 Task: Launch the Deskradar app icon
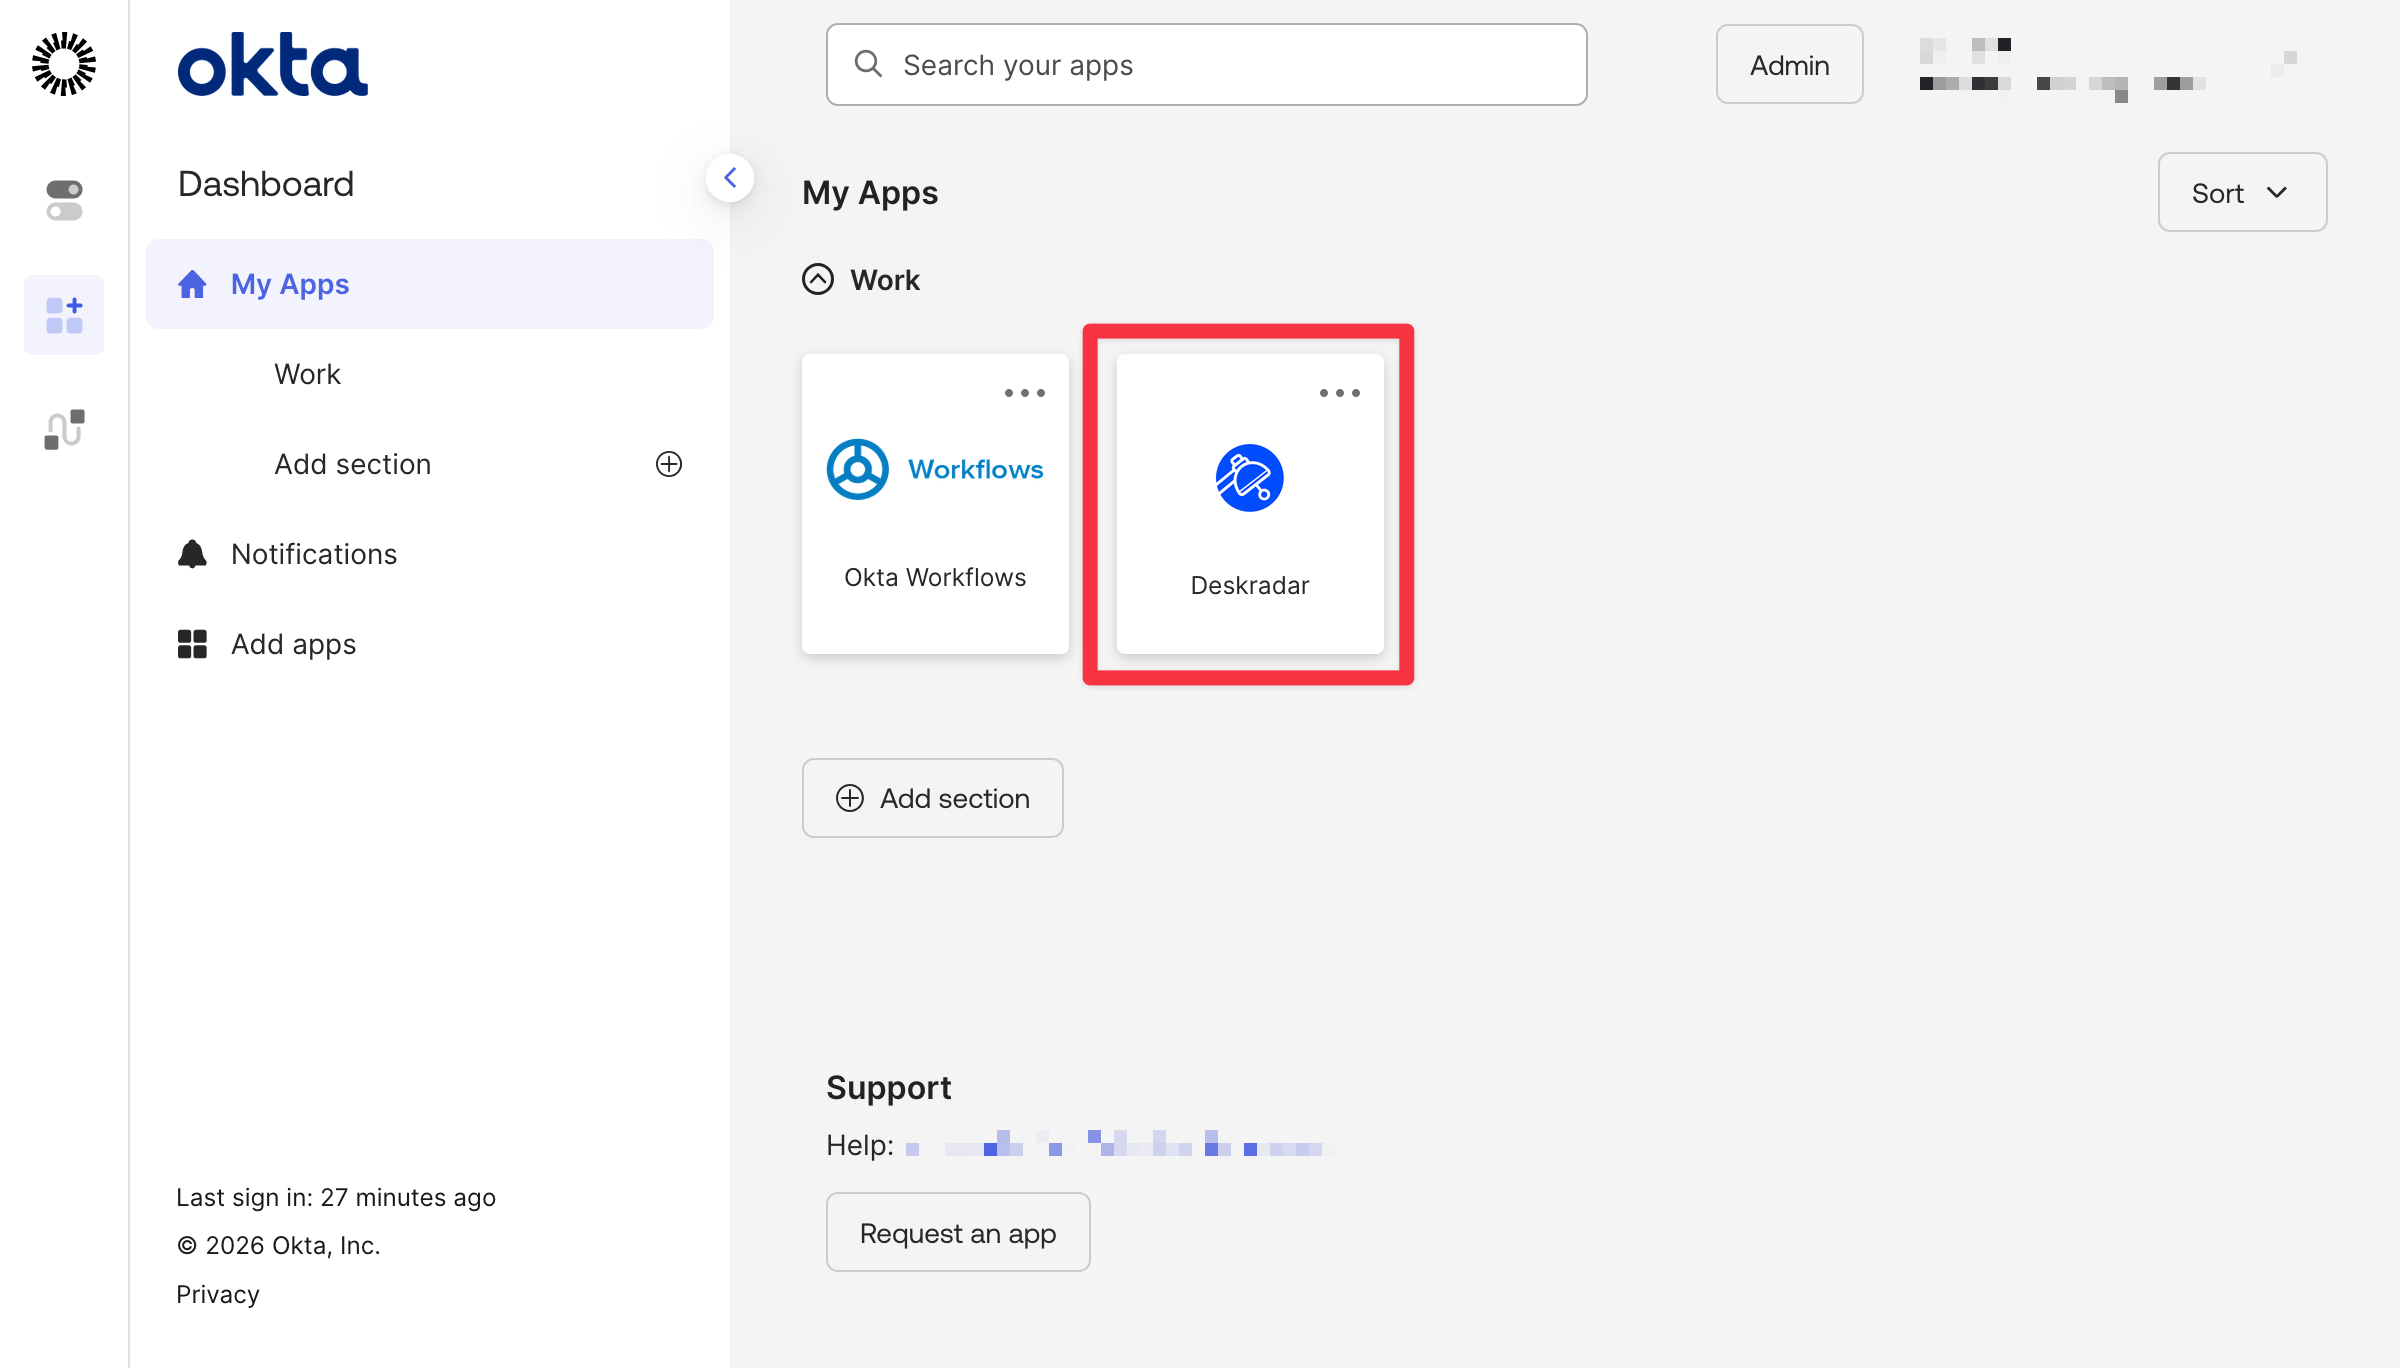(1250, 478)
